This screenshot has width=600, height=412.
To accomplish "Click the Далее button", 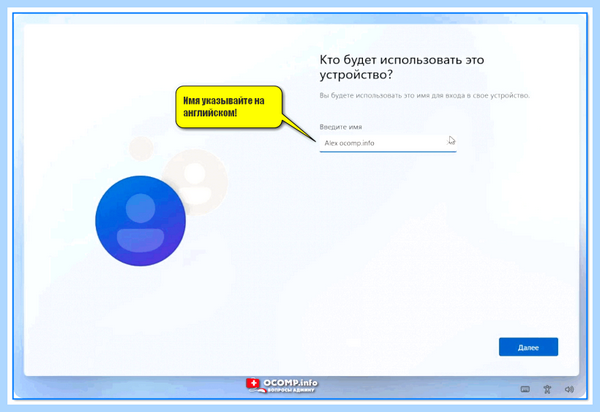I will tap(528, 347).
